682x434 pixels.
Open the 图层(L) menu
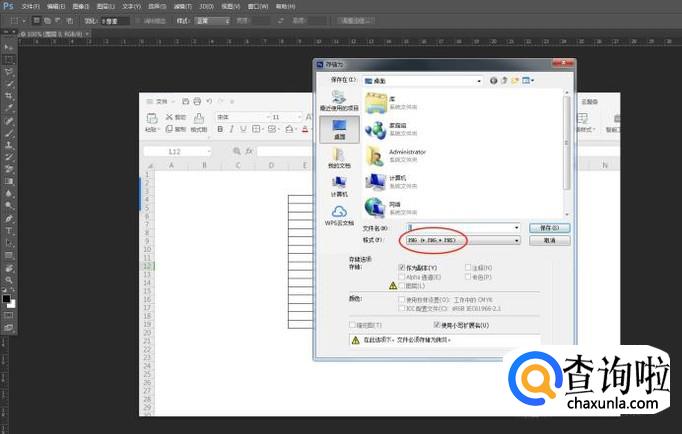tap(106, 7)
